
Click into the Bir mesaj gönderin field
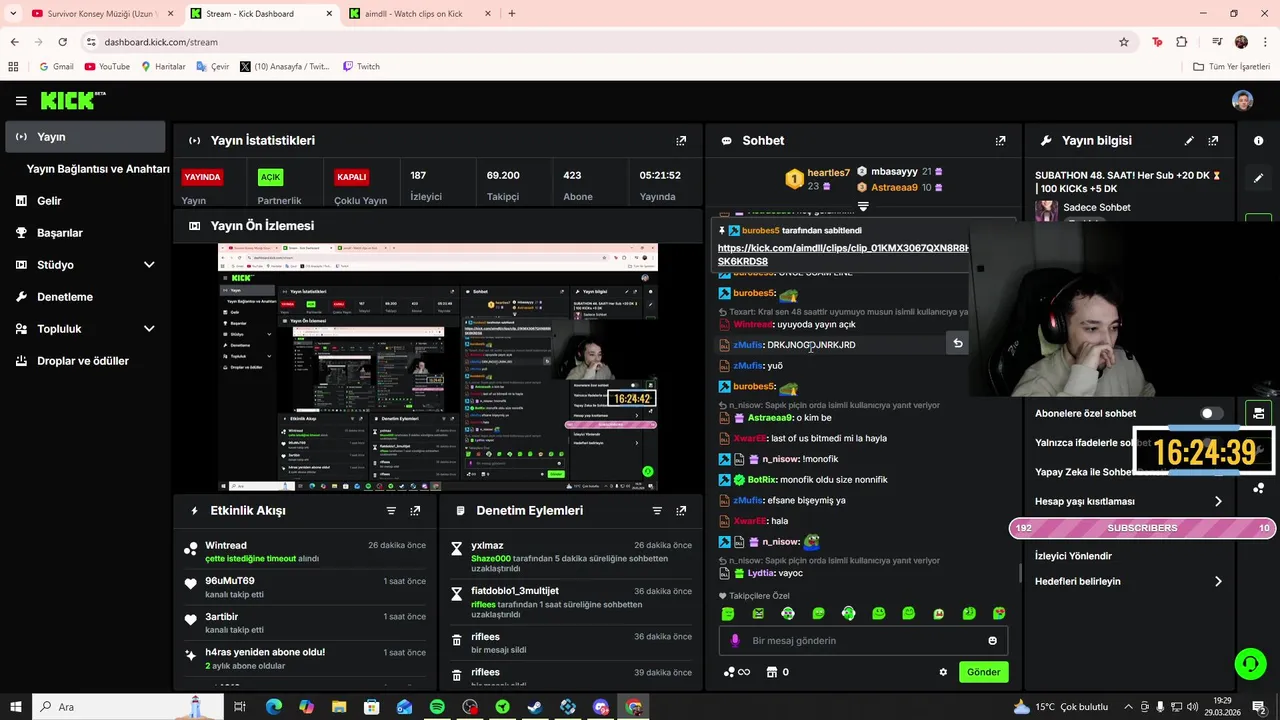click(863, 641)
